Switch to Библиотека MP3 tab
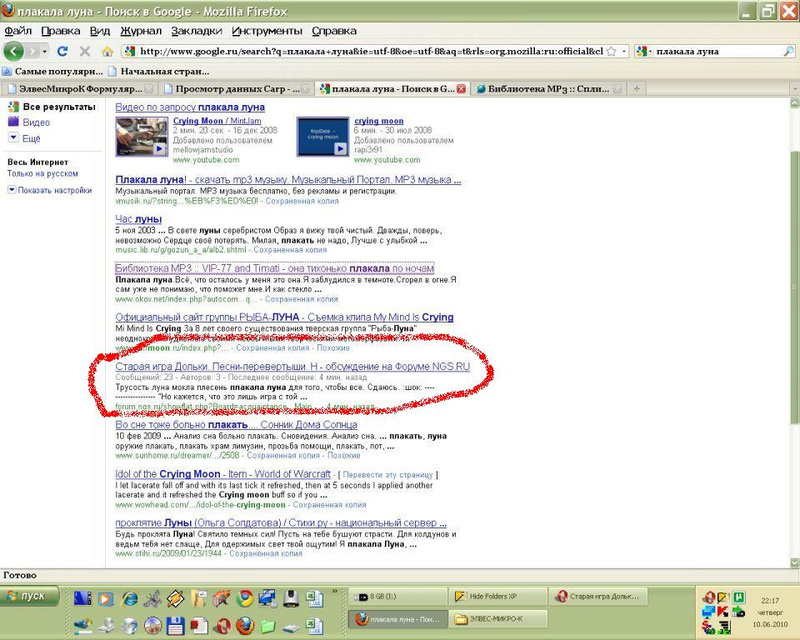Viewport: 800px width, 640px height. pyautogui.click(x=548, y=88)
